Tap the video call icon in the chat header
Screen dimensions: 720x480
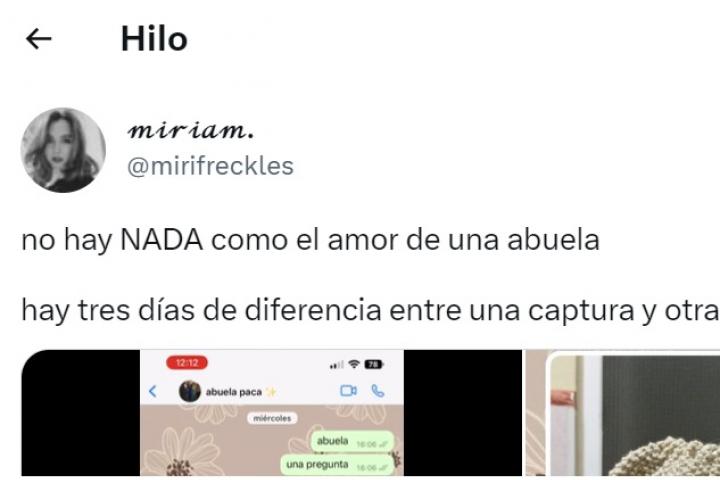(x=349, y=391)
